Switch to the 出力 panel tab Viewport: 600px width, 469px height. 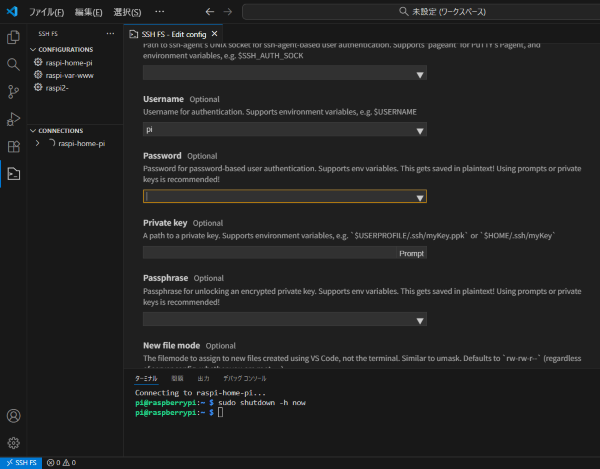pyautogui.click(x=203, y=379)
